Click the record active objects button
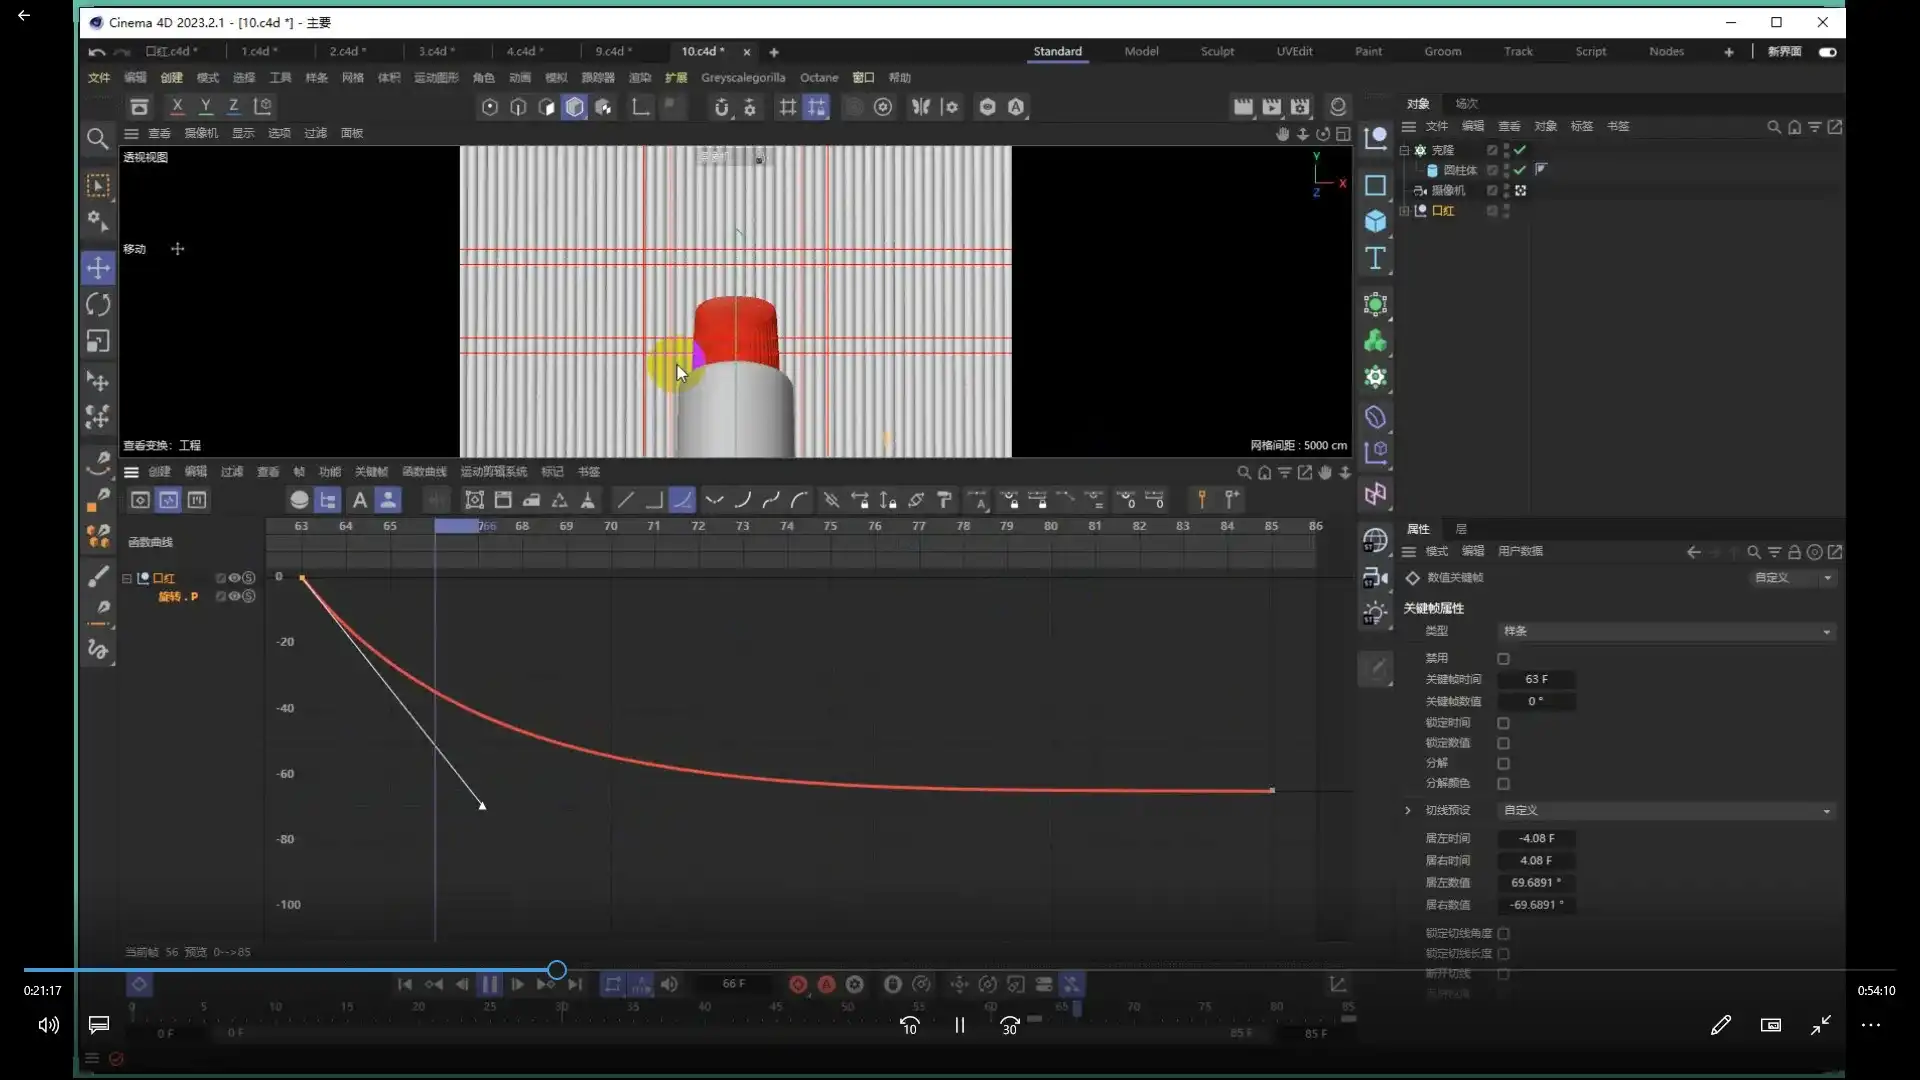Screen dimensions: 1920x1080 (798, 984)
